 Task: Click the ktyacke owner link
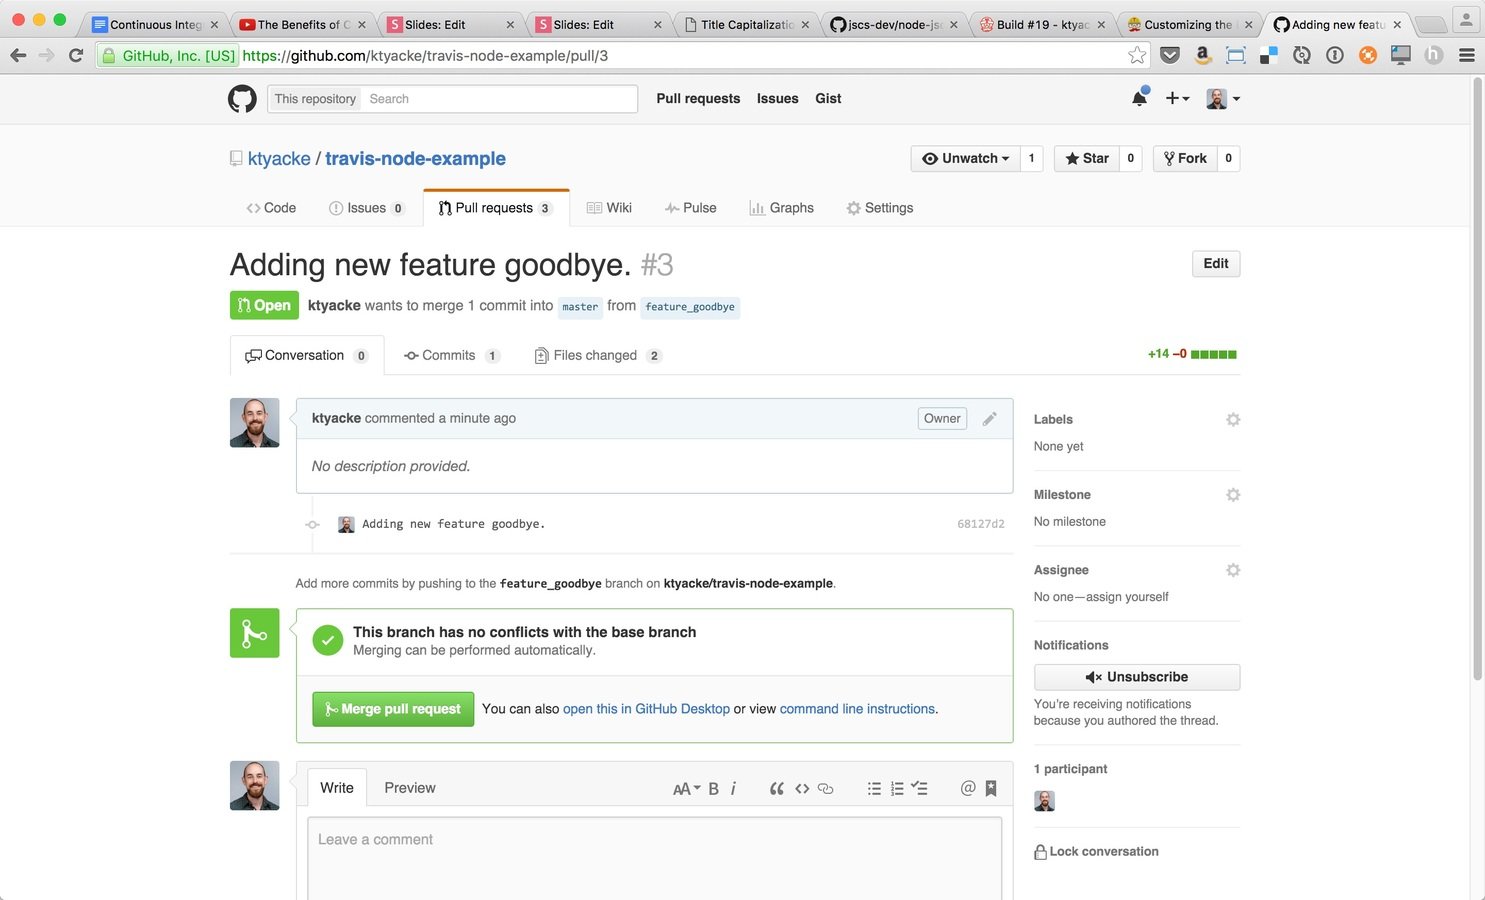coord(279,159)
